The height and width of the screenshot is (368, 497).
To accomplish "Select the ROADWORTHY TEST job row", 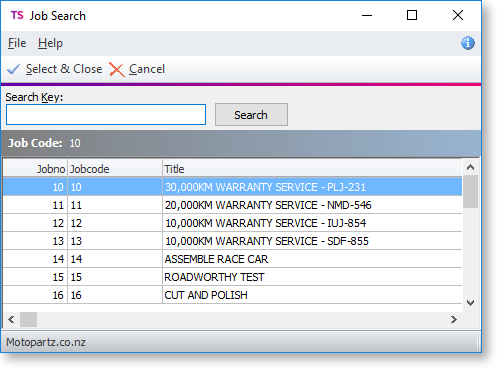I will coord(232,277).
